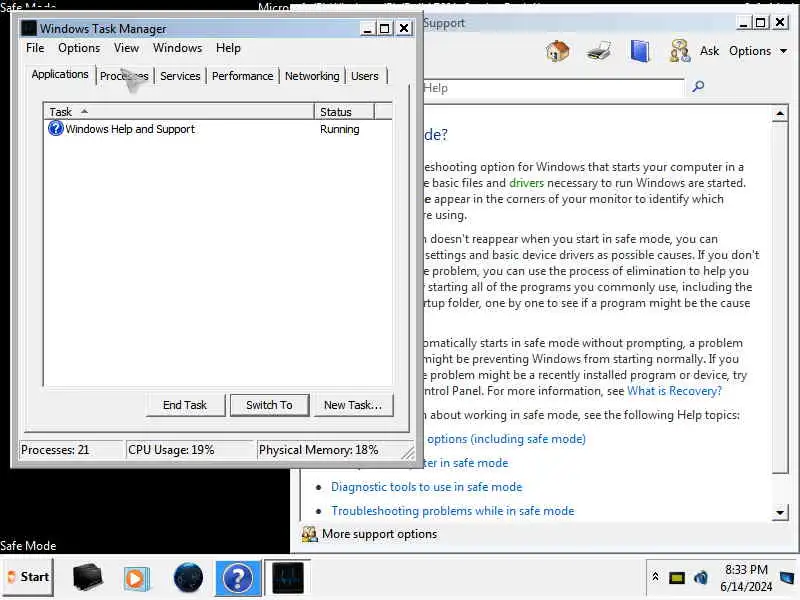This screenshot has width=800, height=600.
Task: Open 'Troubleshooting problems while in safe mode' link
Action: [x=453, y=511]
